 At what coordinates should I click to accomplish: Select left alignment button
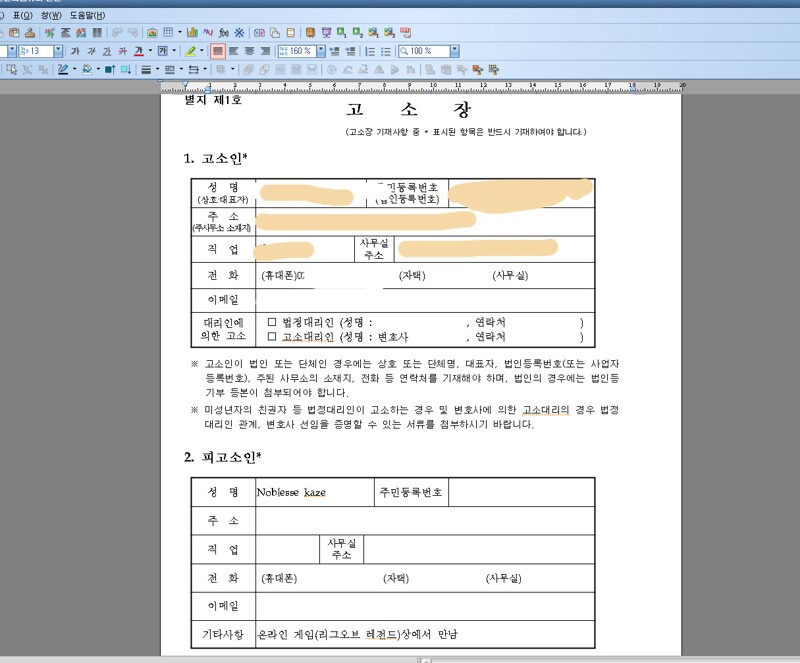234,51
